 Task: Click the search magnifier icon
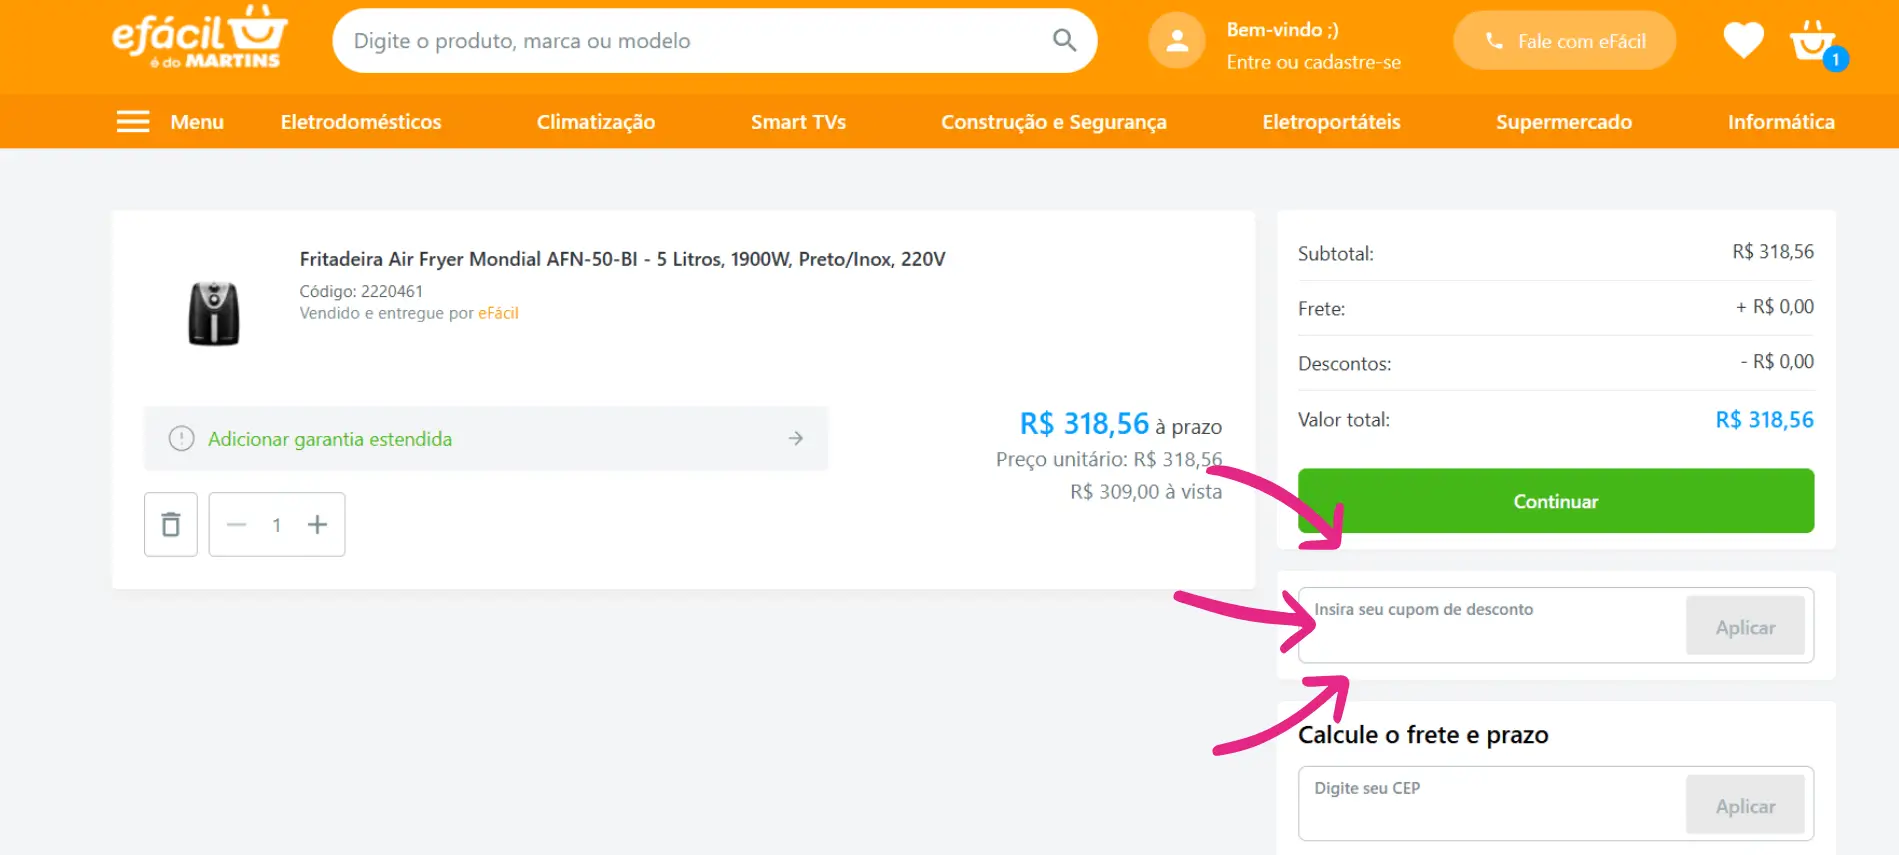point(1064,40)
